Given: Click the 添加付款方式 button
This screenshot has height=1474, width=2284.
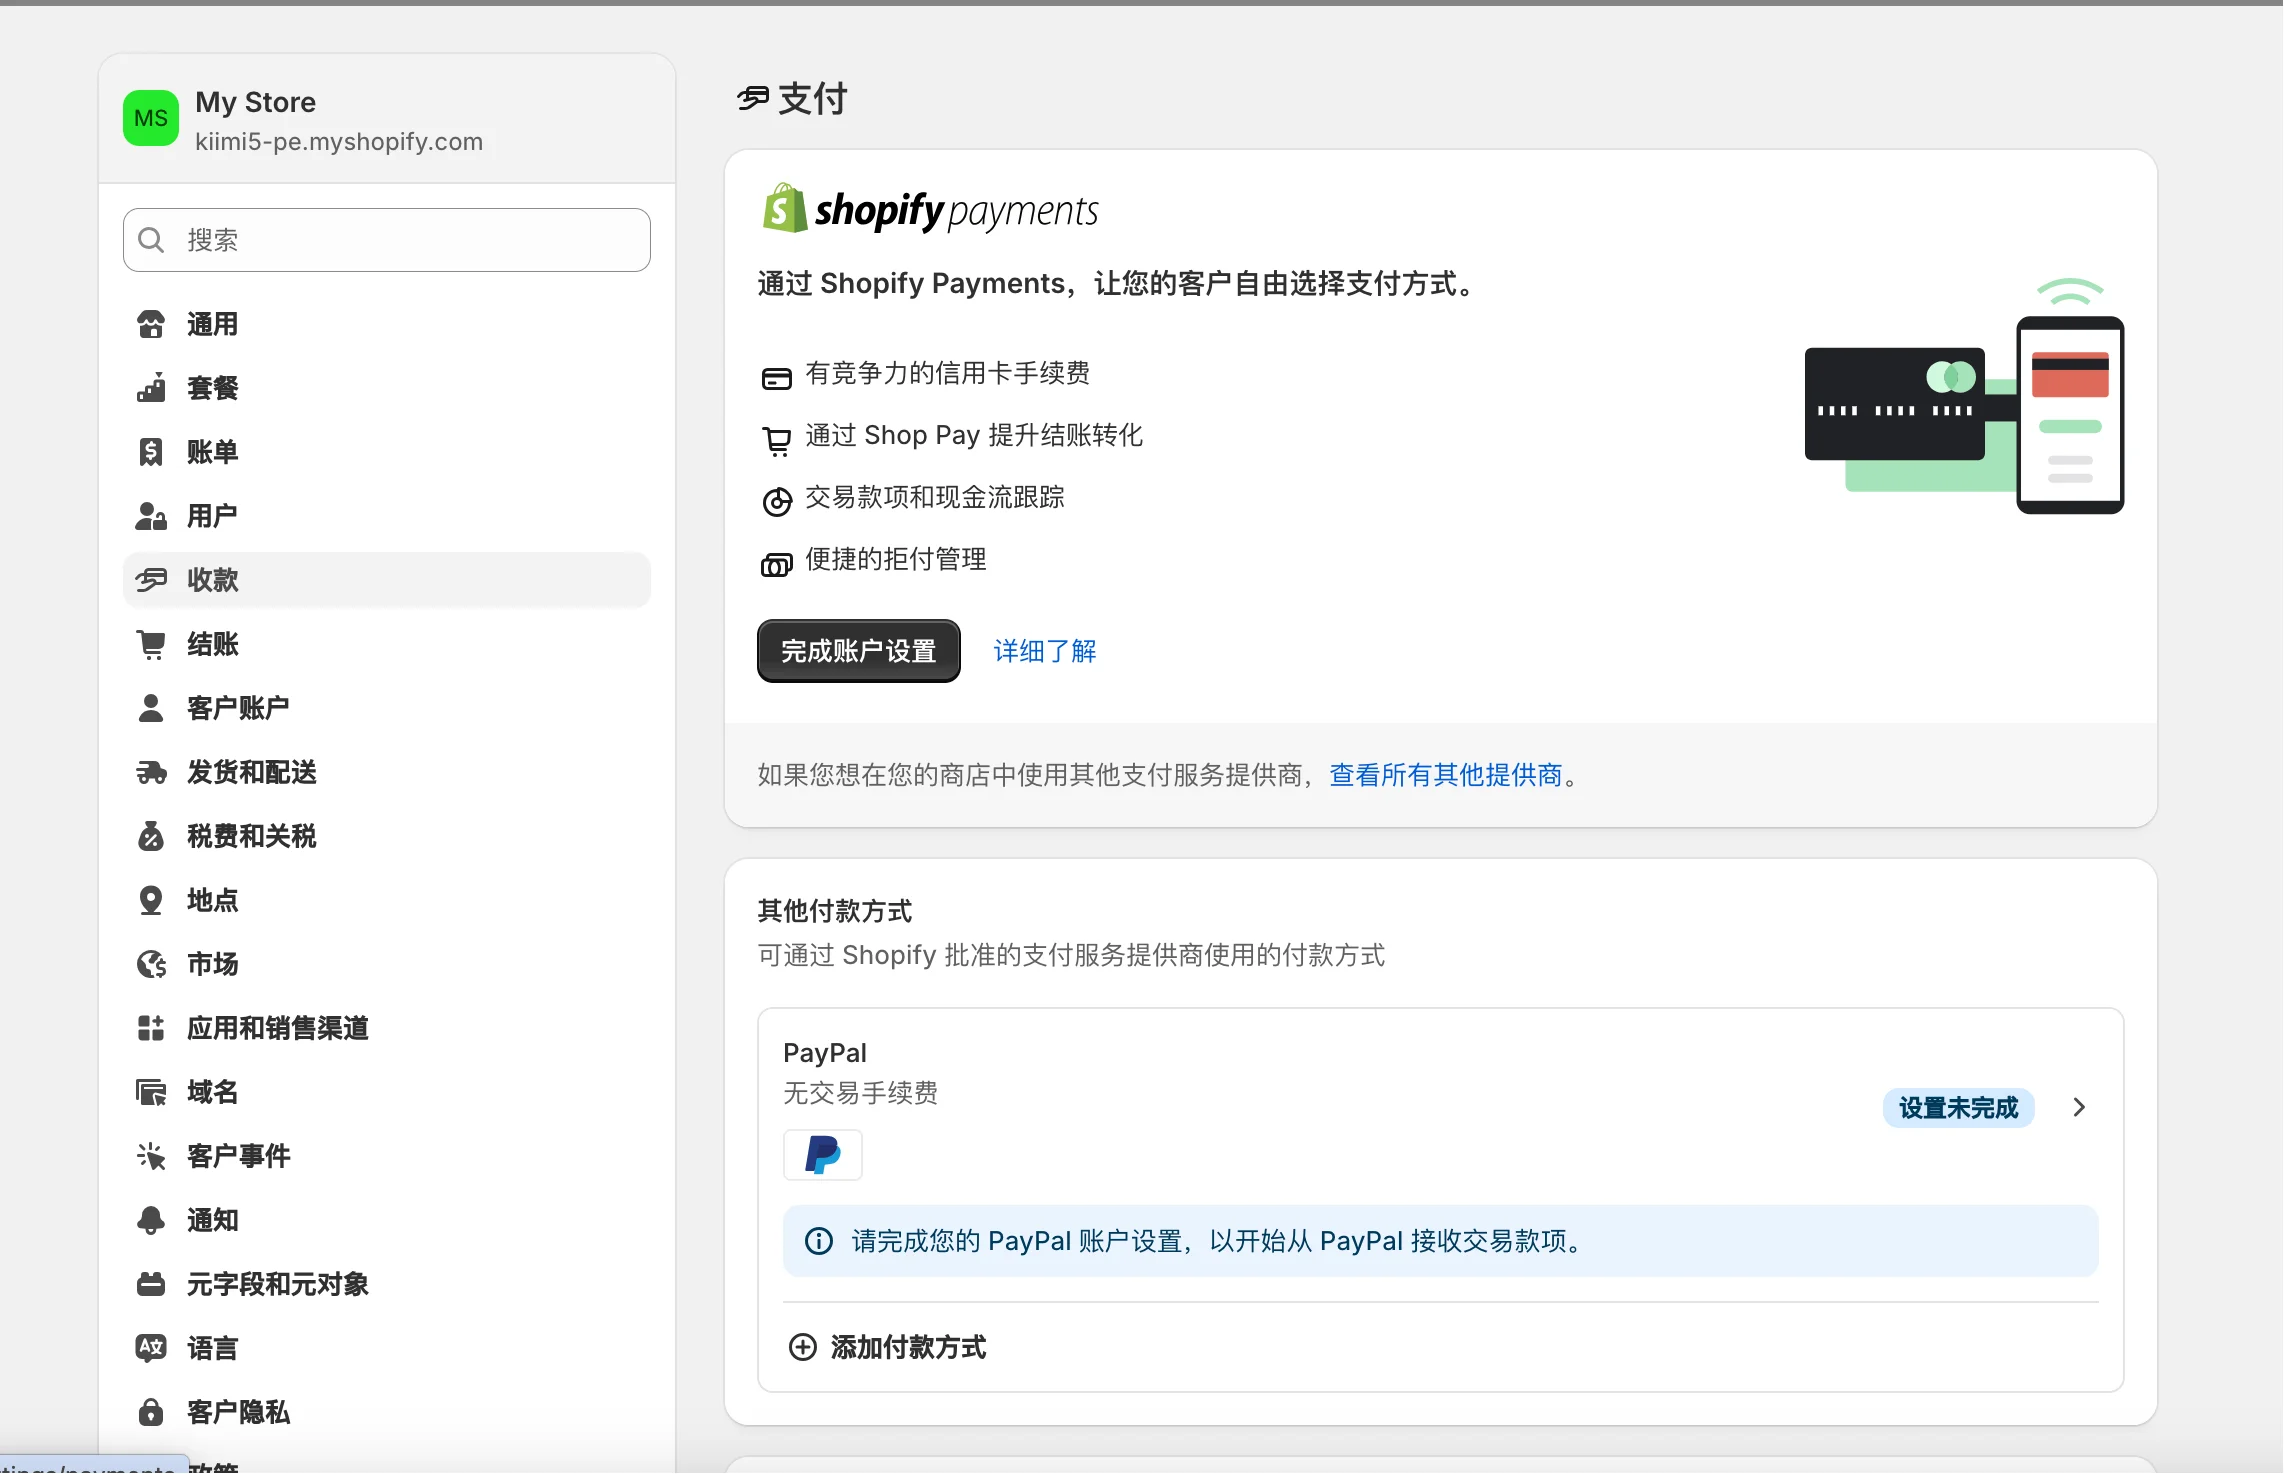Looking at the screenshot, I should coord(888,1347).
